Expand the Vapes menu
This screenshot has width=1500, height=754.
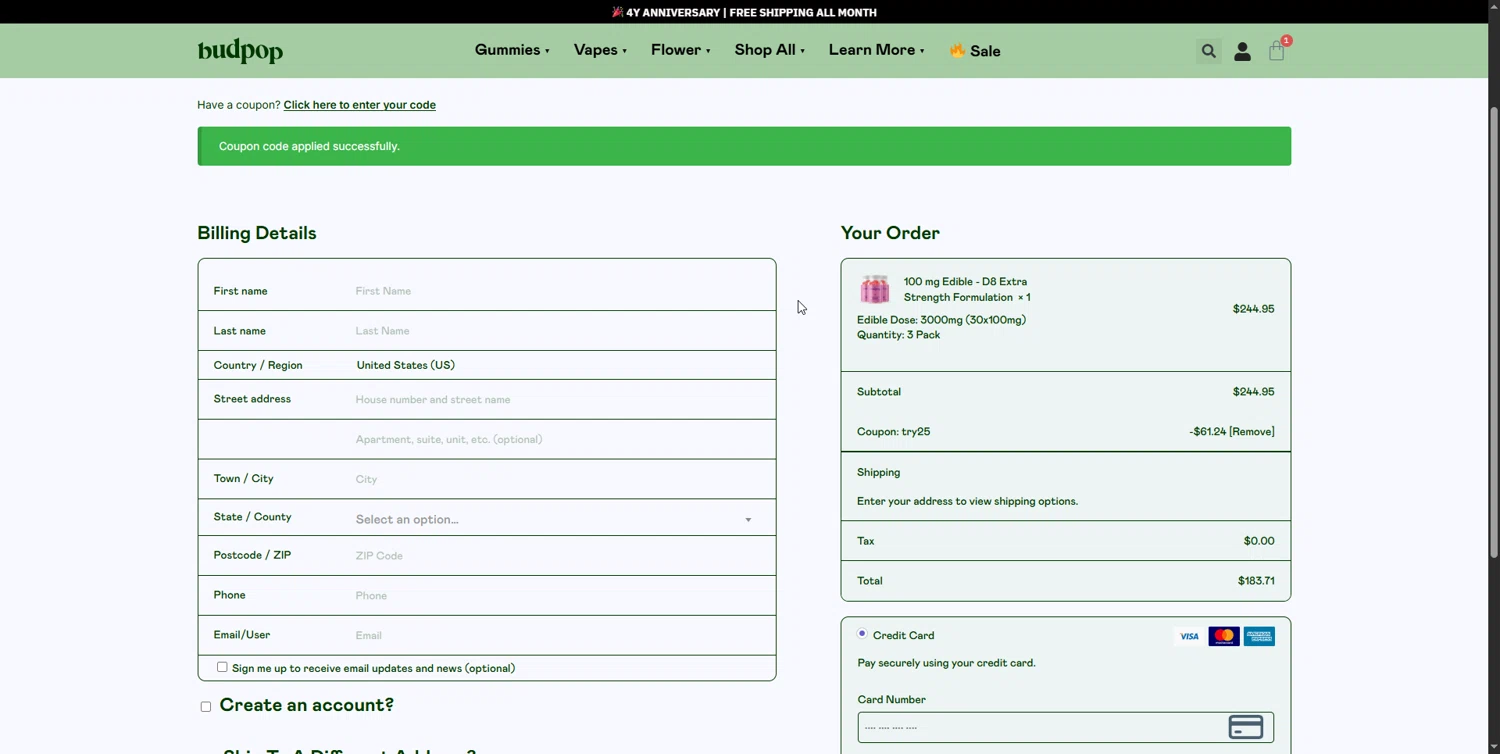(x=600, y=50)
